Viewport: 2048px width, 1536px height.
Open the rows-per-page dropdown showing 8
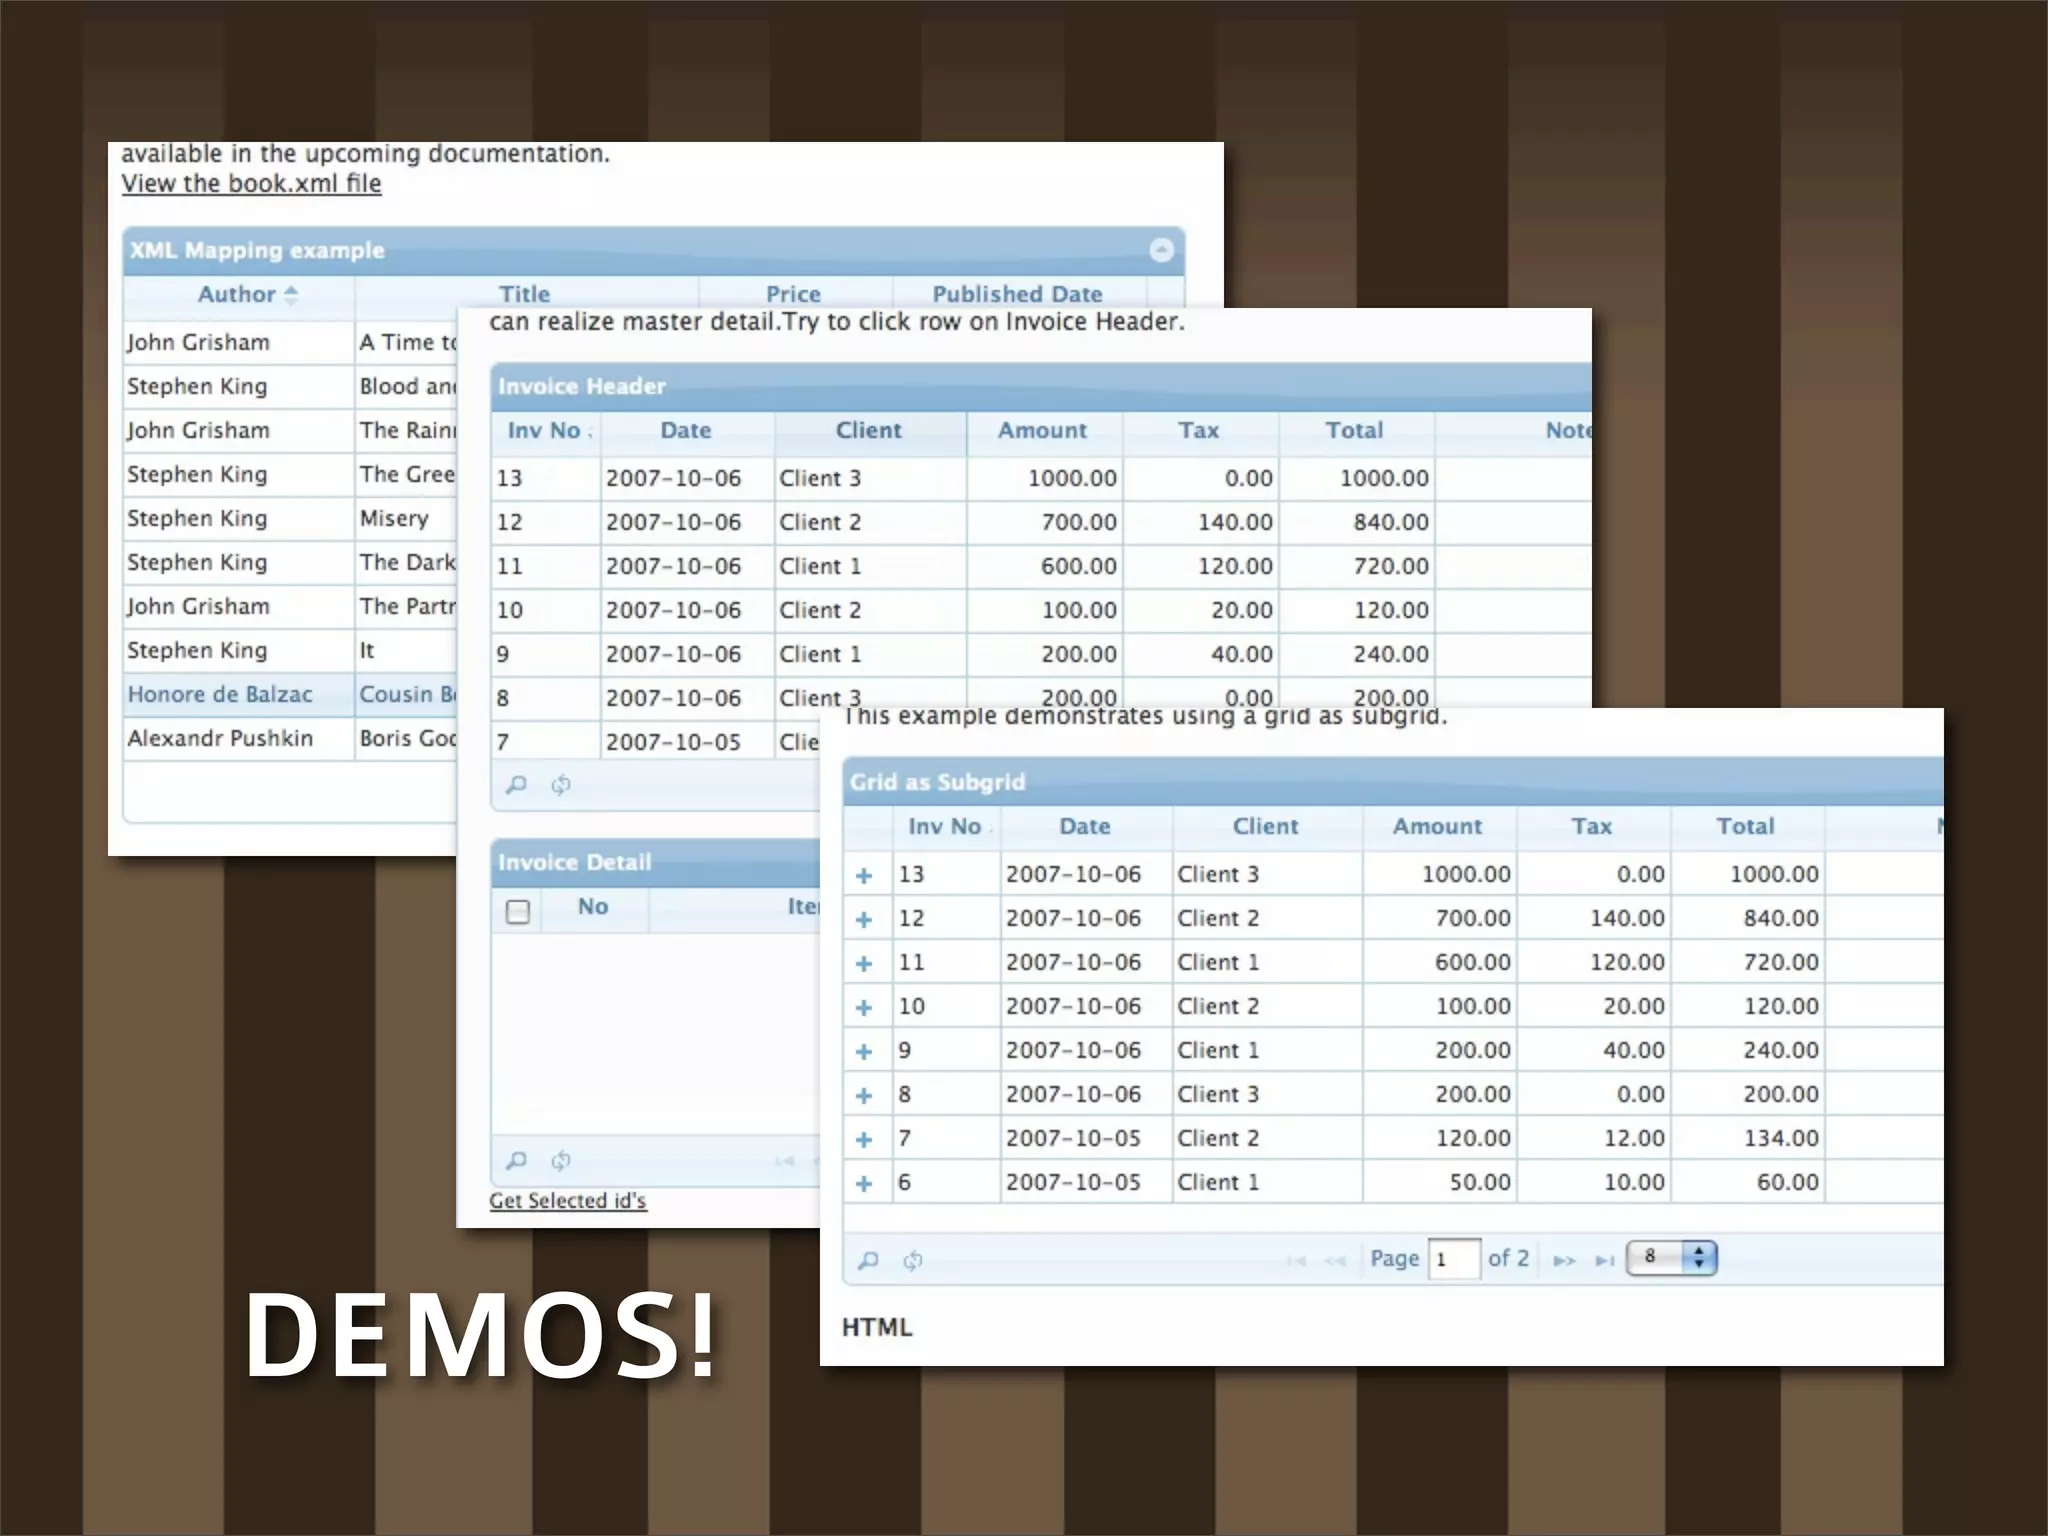(x=1671, y=1257)
